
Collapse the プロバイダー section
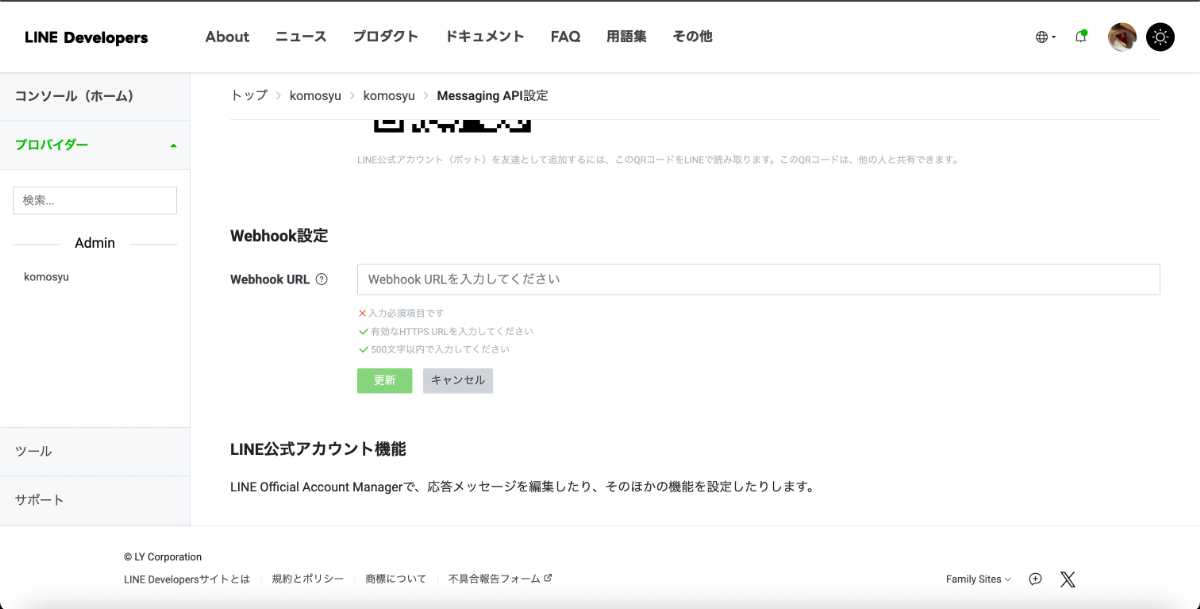95,145
